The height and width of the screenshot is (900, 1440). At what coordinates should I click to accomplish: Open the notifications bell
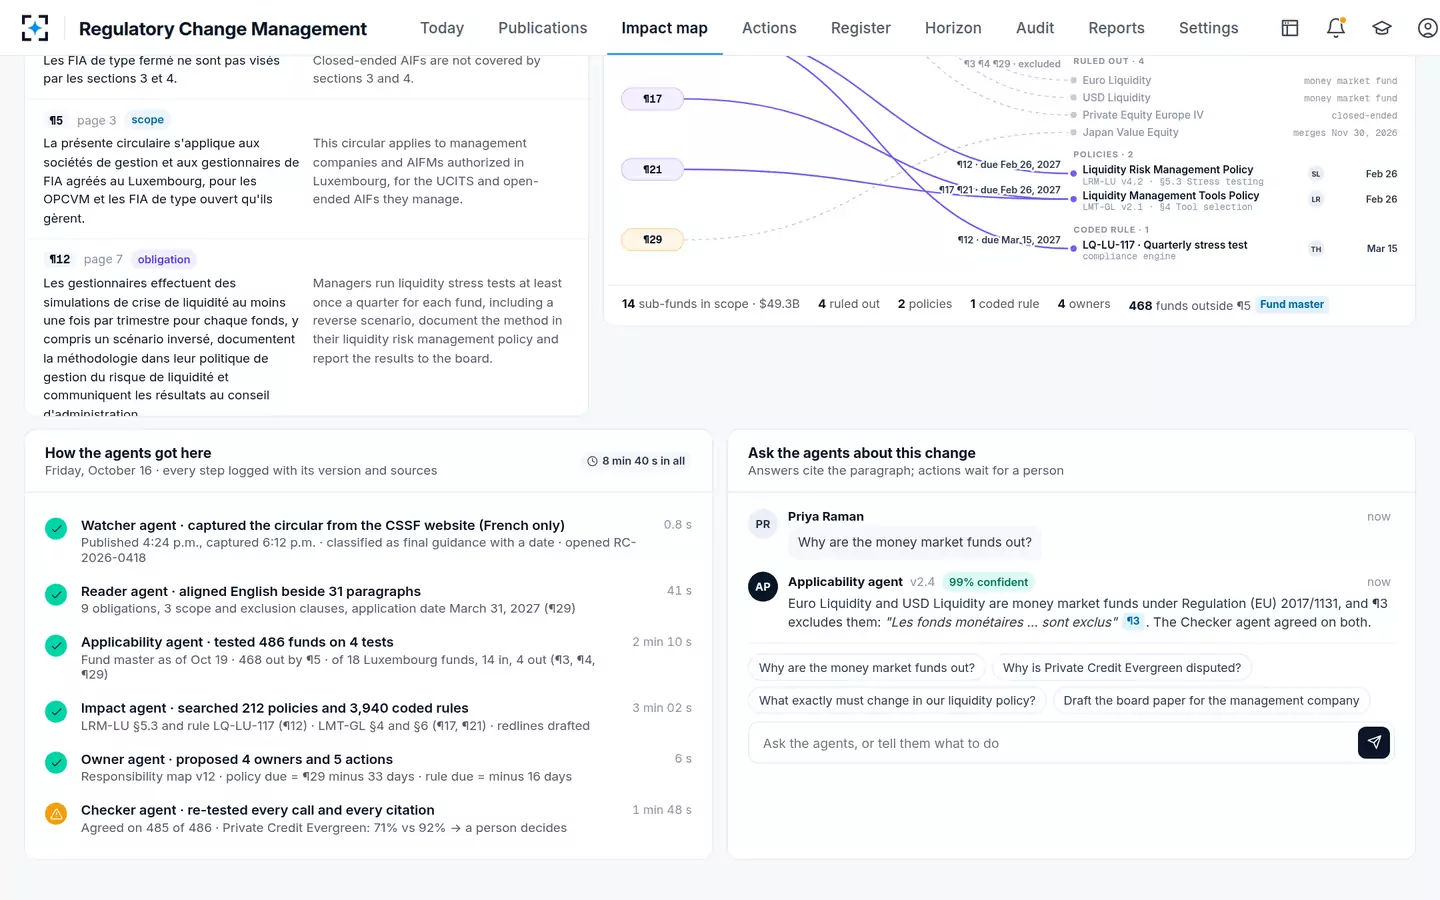(1336, 28)
